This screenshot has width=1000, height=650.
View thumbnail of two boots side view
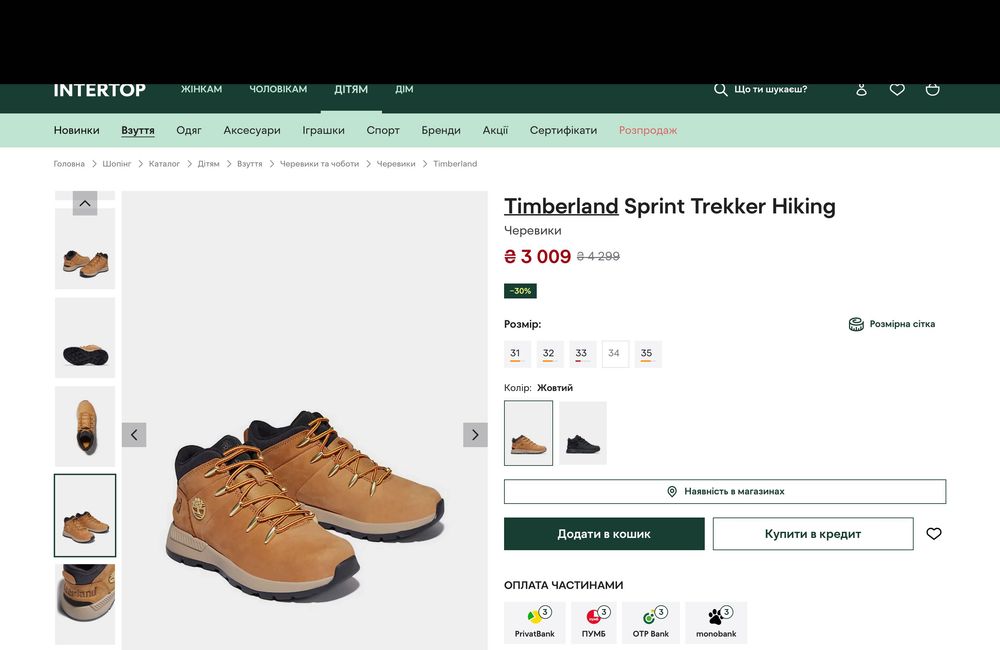tap(85, 249)
